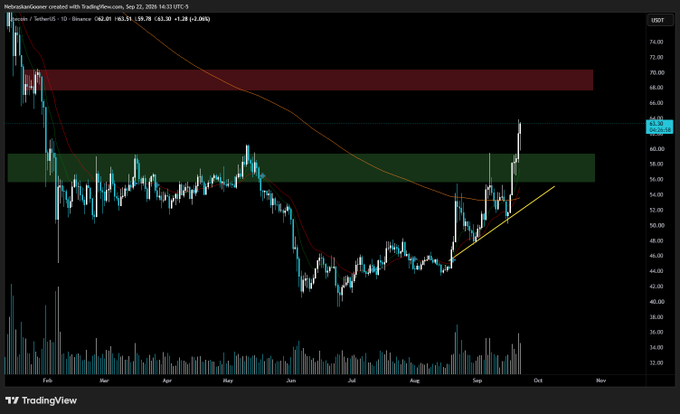
Task: Click the Apr label on time axis
Action: (x=167, y=381)
